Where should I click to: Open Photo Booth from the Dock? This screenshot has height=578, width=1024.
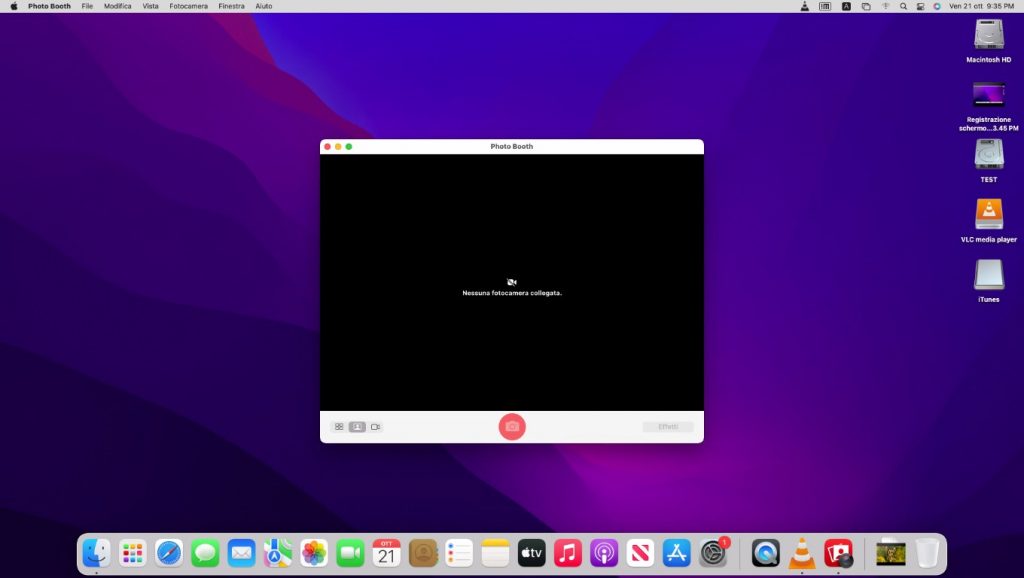click(x=838, y=553)
